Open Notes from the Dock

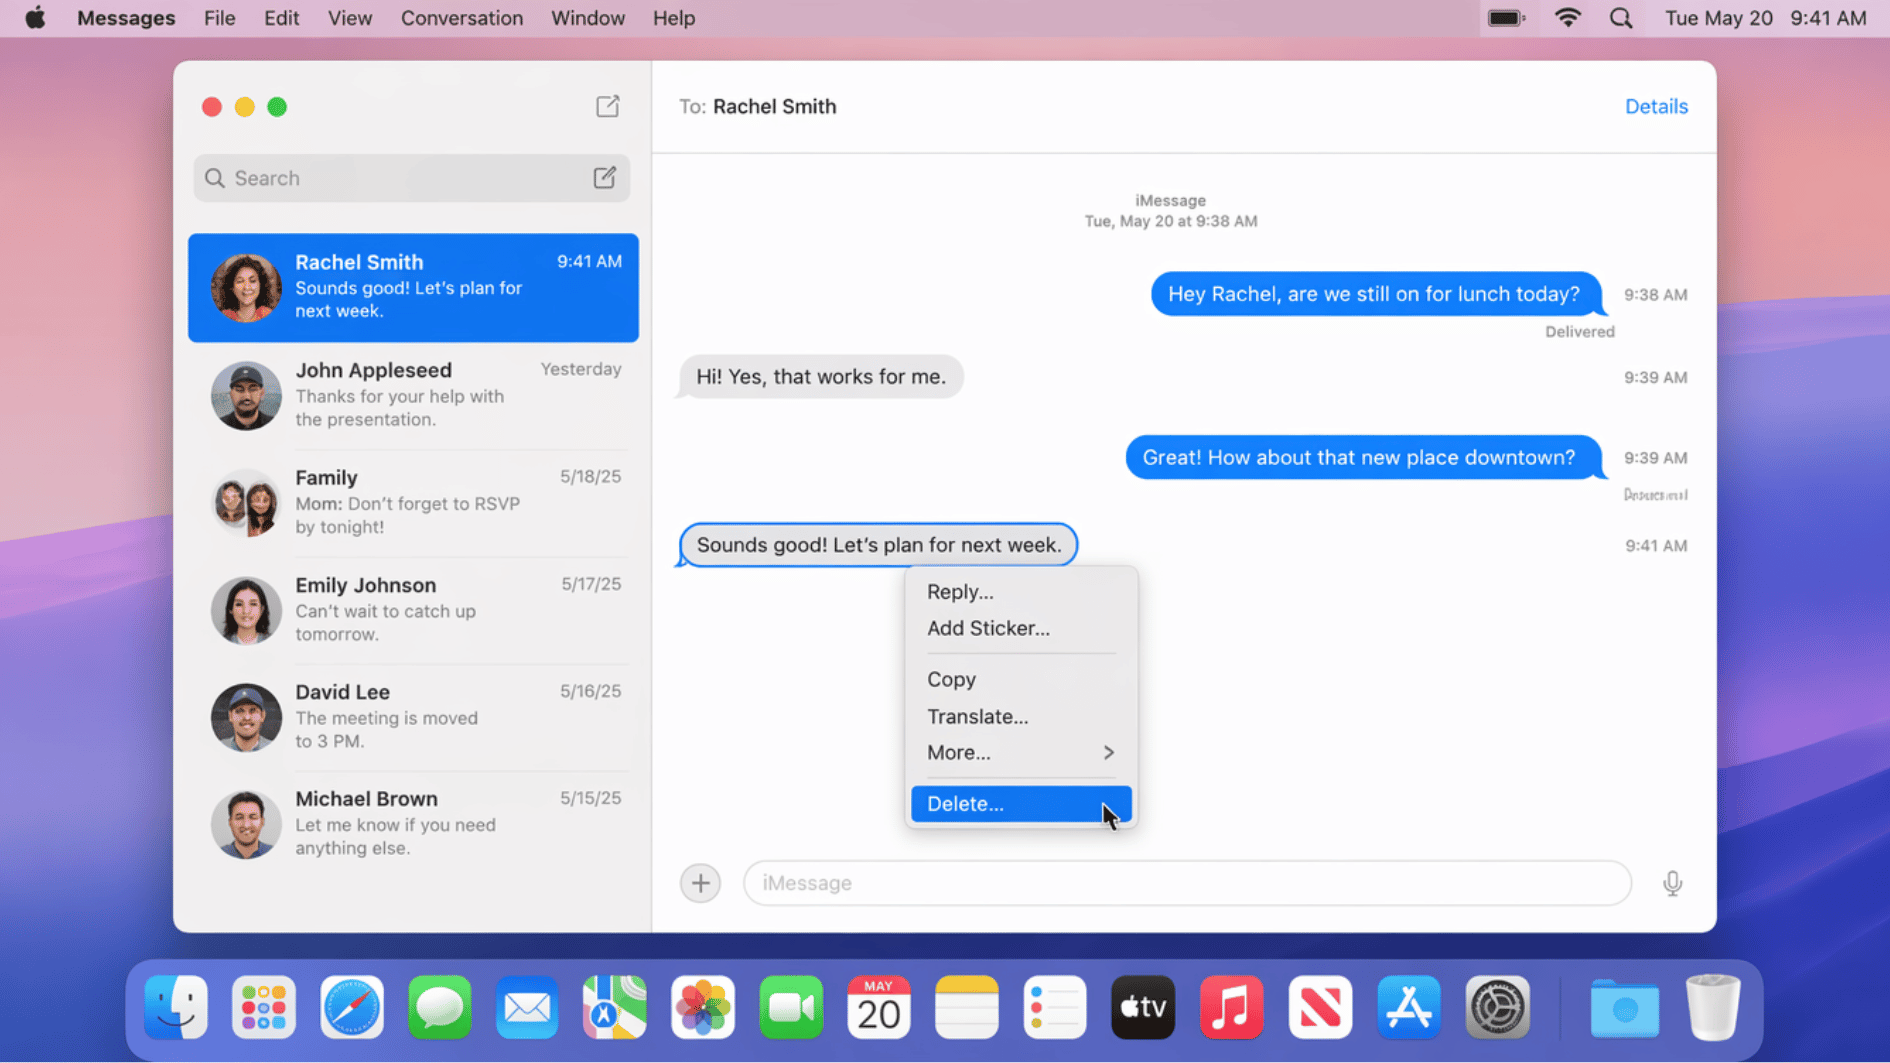(967, 1007)
